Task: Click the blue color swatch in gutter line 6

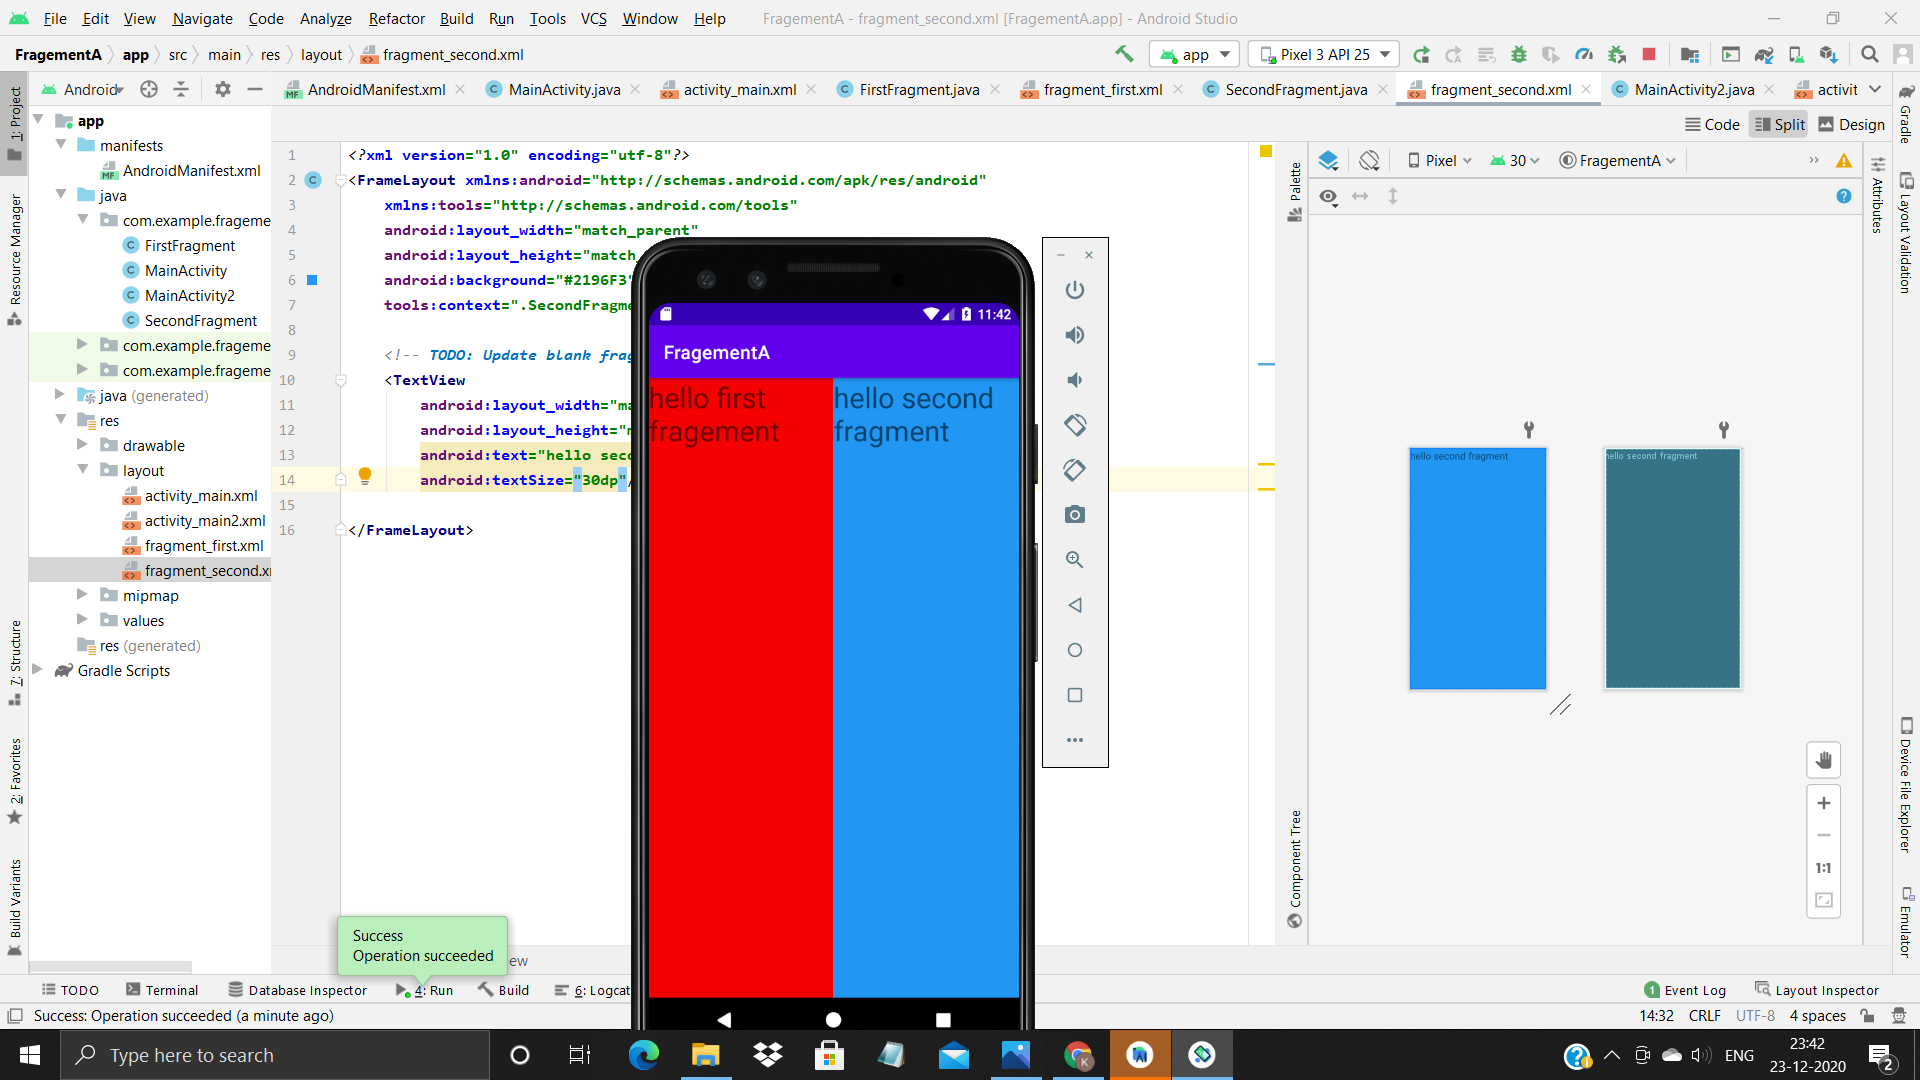Action: pyautogui.click(x=312, y=280)
